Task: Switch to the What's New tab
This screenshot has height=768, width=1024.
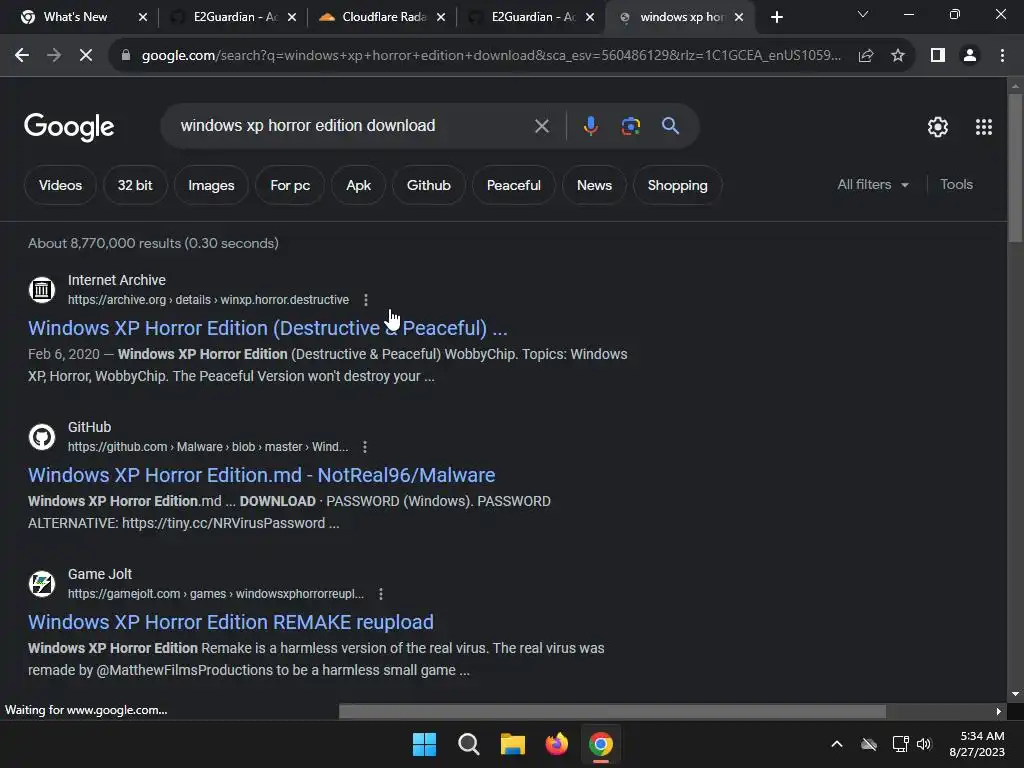Action: (75, 18)
